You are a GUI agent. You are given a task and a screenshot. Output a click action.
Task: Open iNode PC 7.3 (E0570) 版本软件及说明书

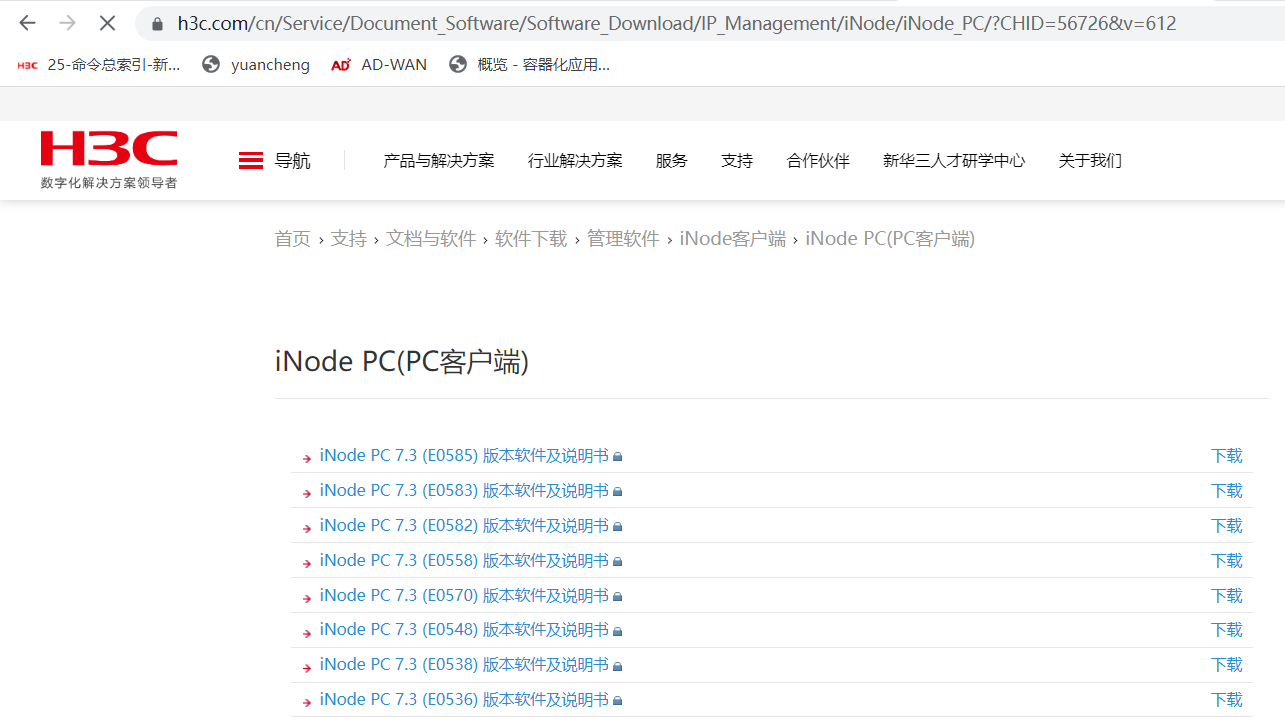coord(464,596)
